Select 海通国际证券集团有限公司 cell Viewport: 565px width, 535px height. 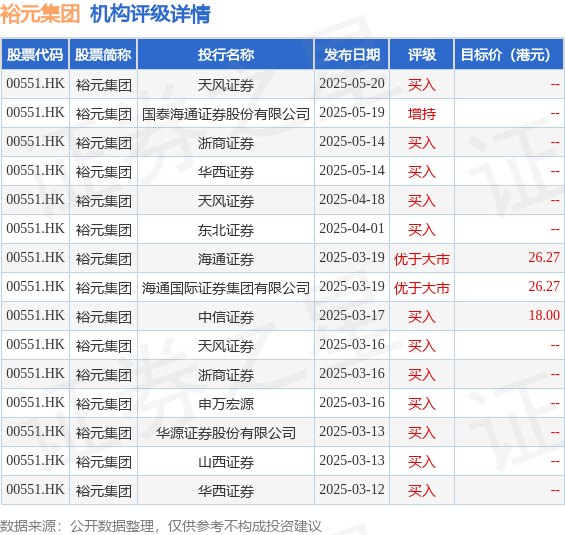[226, 288]
